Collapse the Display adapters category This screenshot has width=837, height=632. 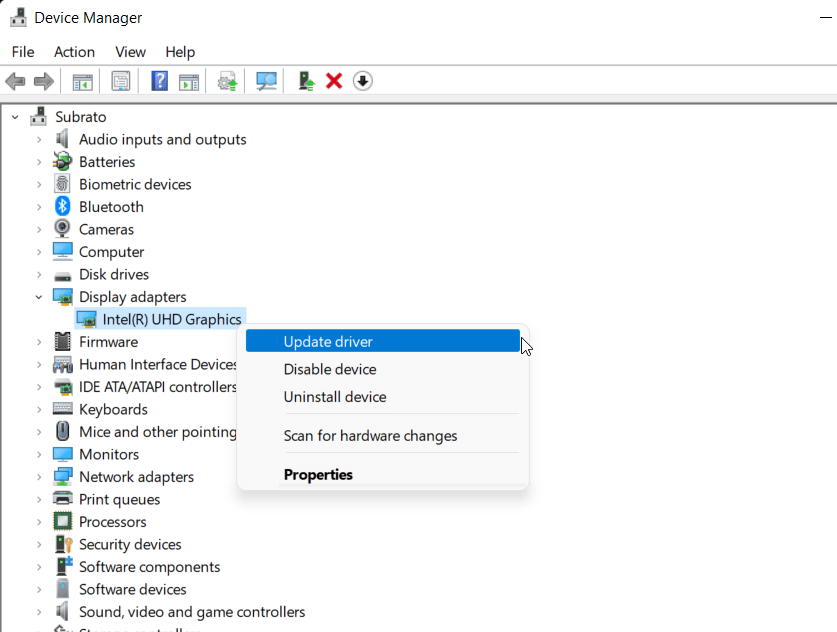(x=39, y=297)
